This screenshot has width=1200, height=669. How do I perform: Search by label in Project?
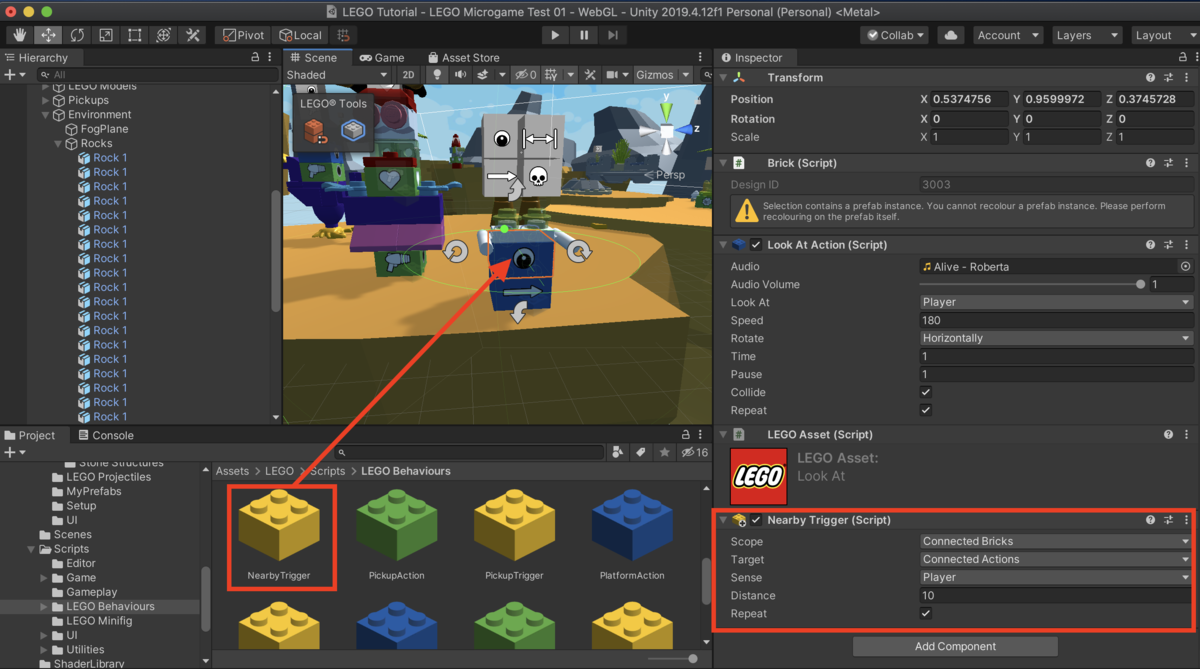pos(641,453)
